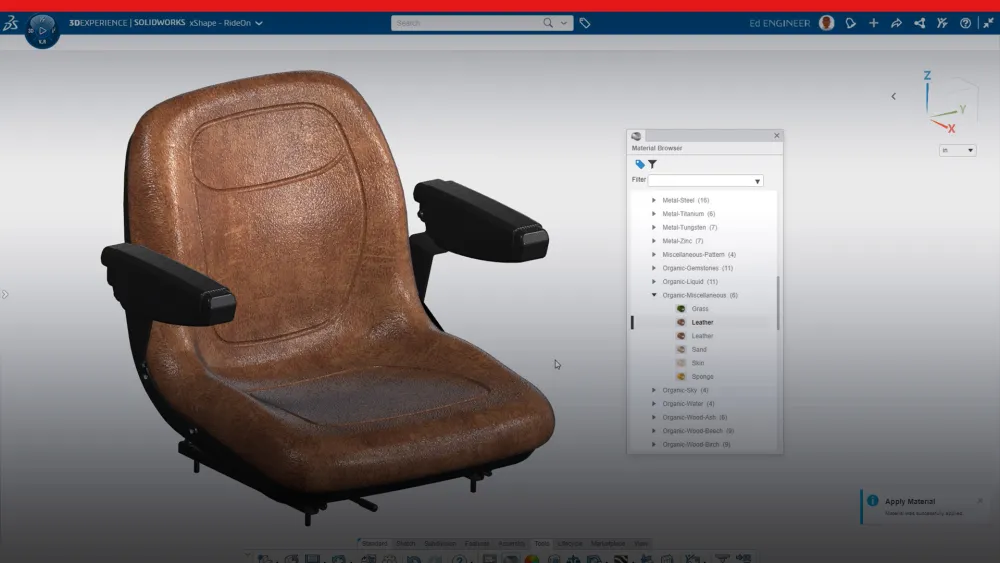Switch to the View tab
The height and width of the screenshot is (563, 1000).
(x=641, y=544)
